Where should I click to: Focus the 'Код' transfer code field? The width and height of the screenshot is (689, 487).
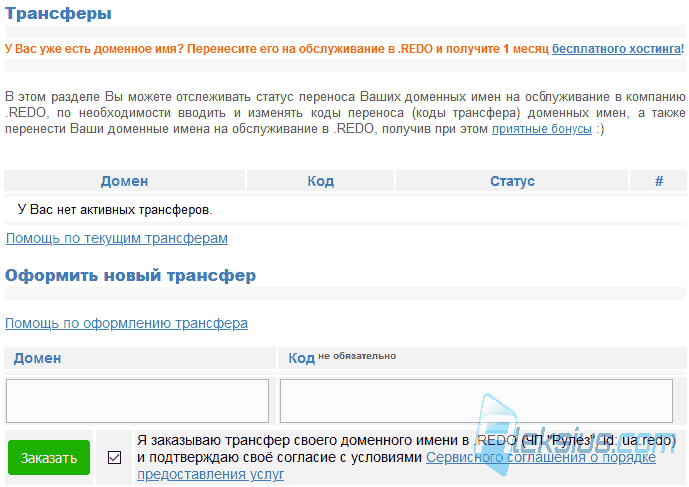pos(476,401)
